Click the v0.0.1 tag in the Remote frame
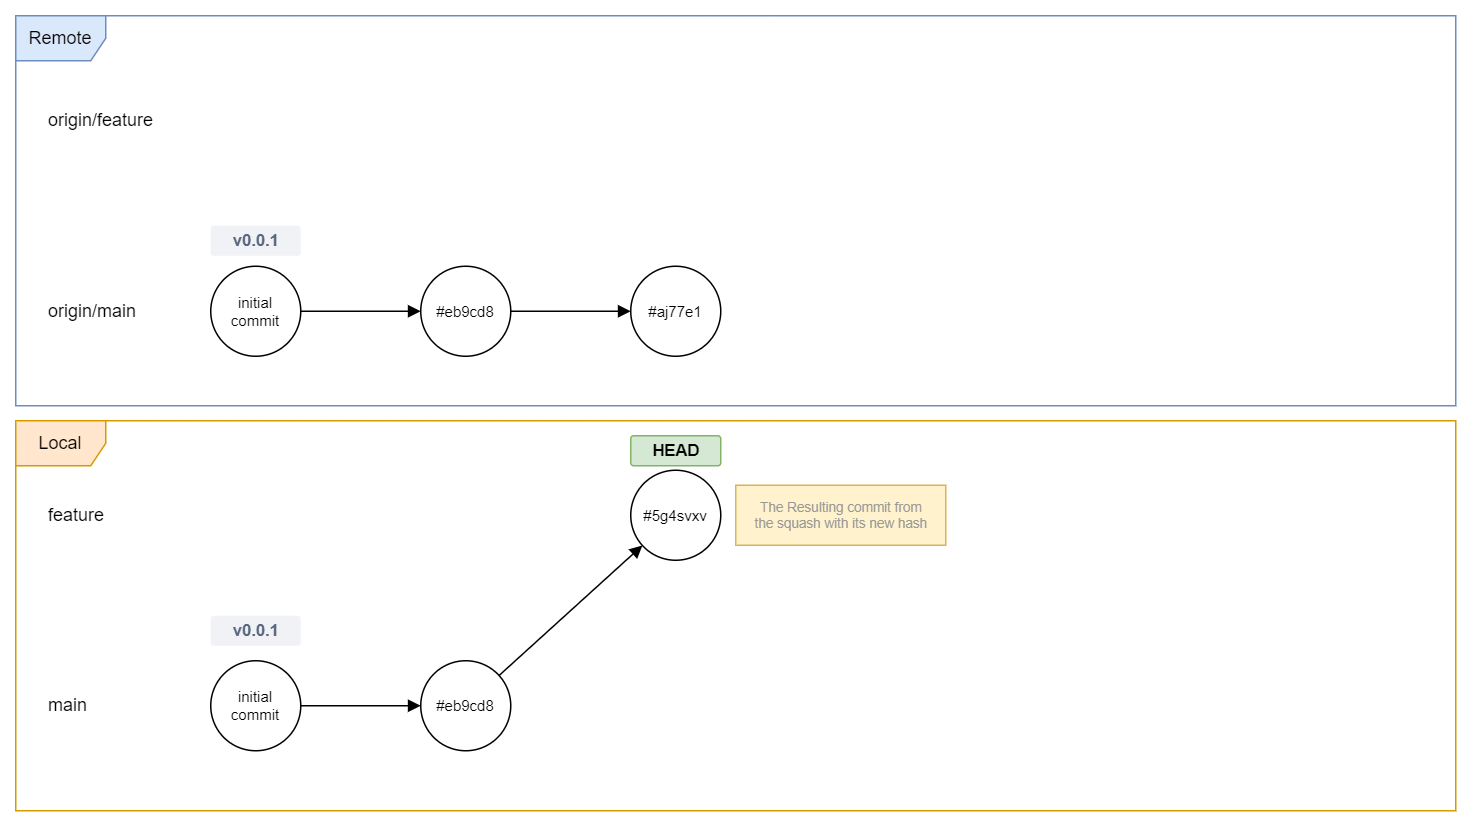 pyautogui.click(x=255, y=241)
